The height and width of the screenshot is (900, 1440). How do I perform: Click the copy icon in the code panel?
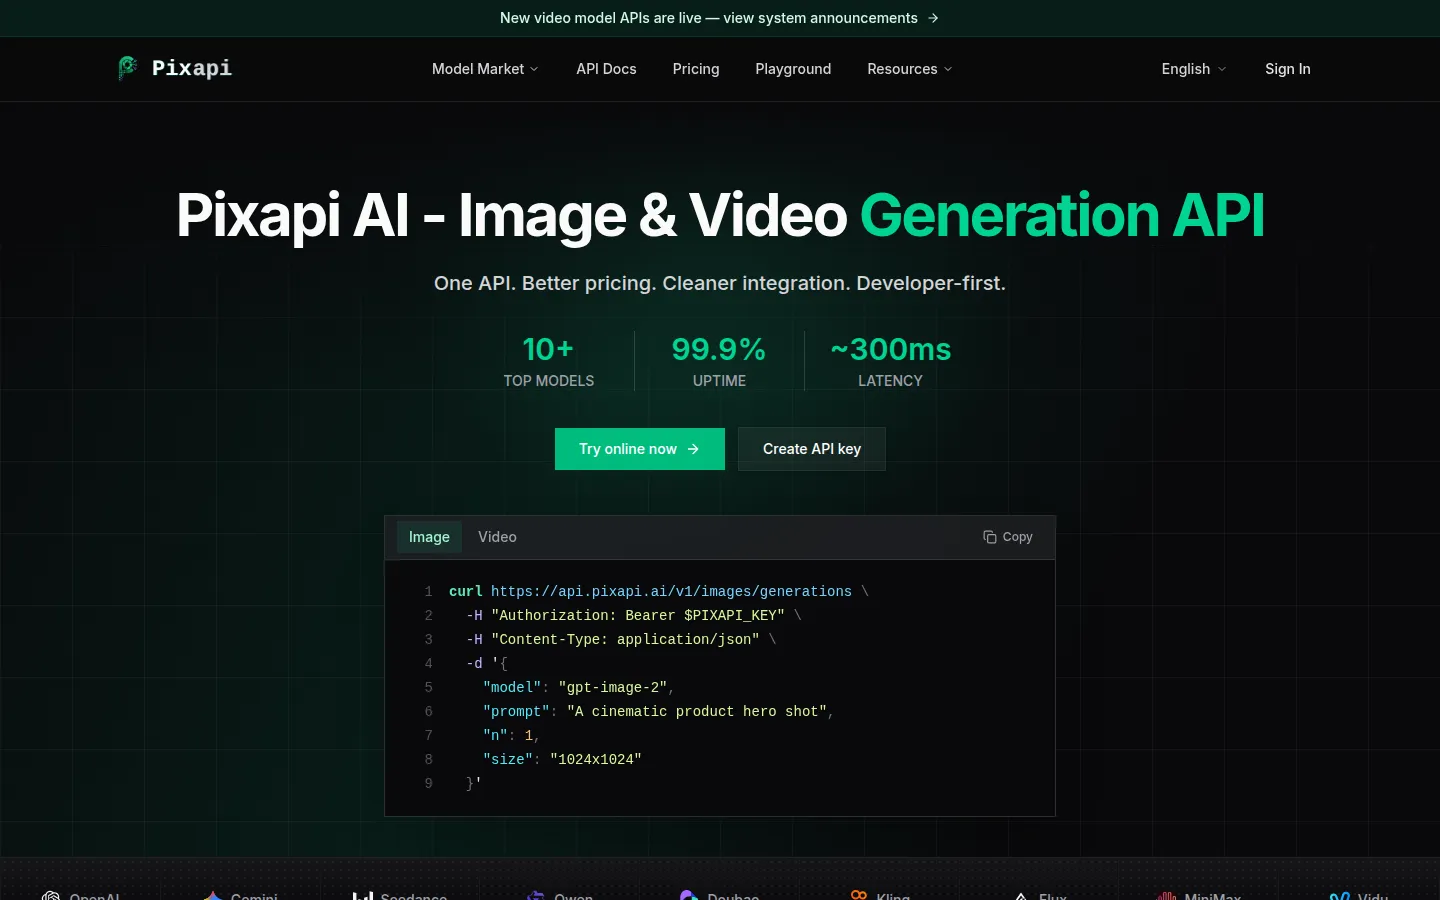[990, 537]
